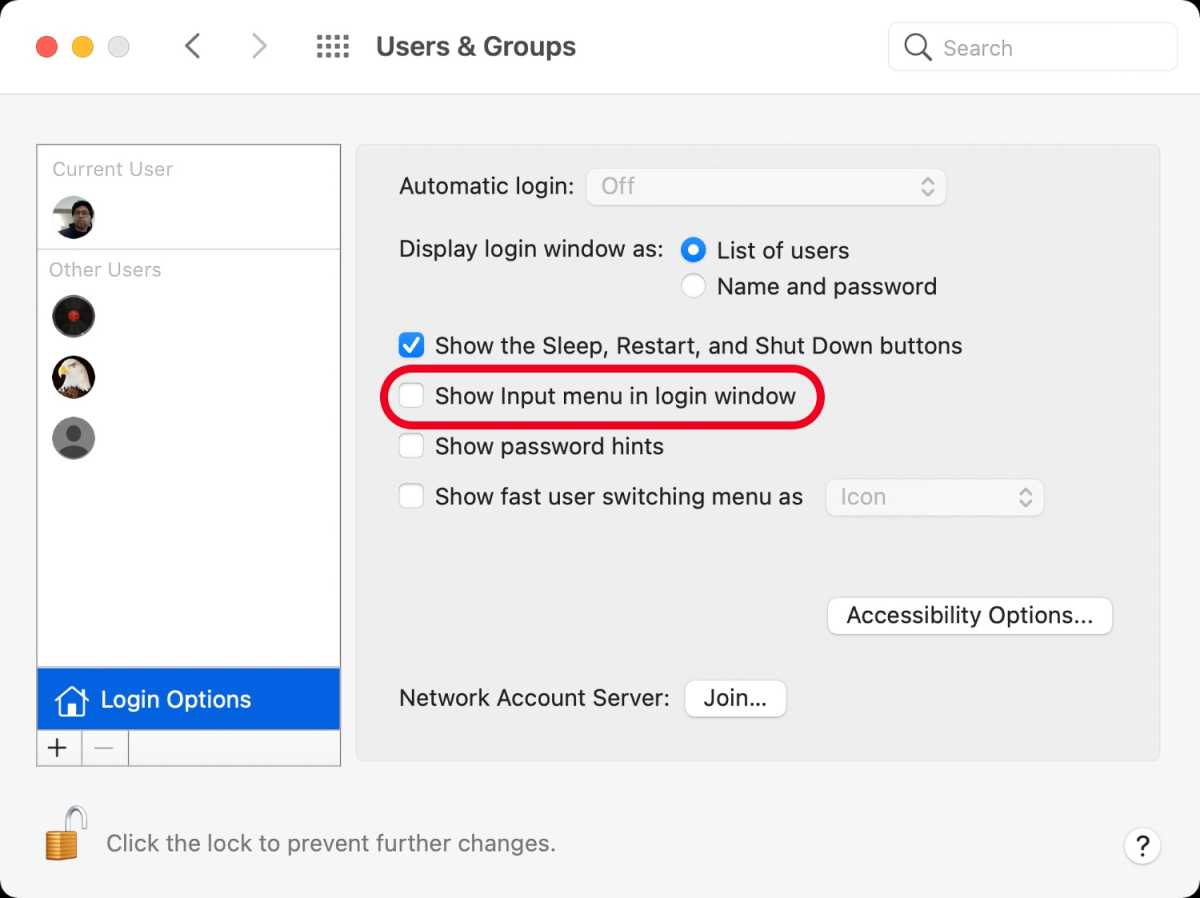Screen dimensions: 1200x898
Task: Click the back navigation arrow
Action: pyautogui.click(x=193, y=45)
